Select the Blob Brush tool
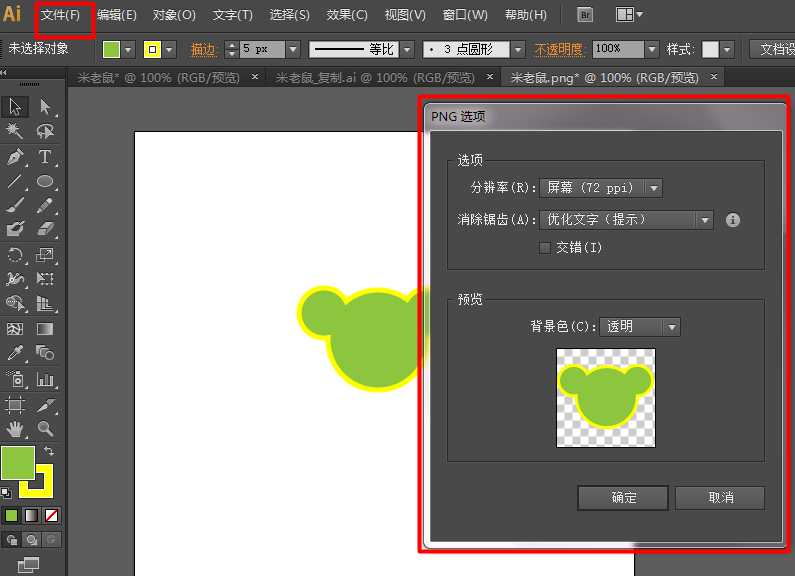Screen dimensions: 795x576 15,229
